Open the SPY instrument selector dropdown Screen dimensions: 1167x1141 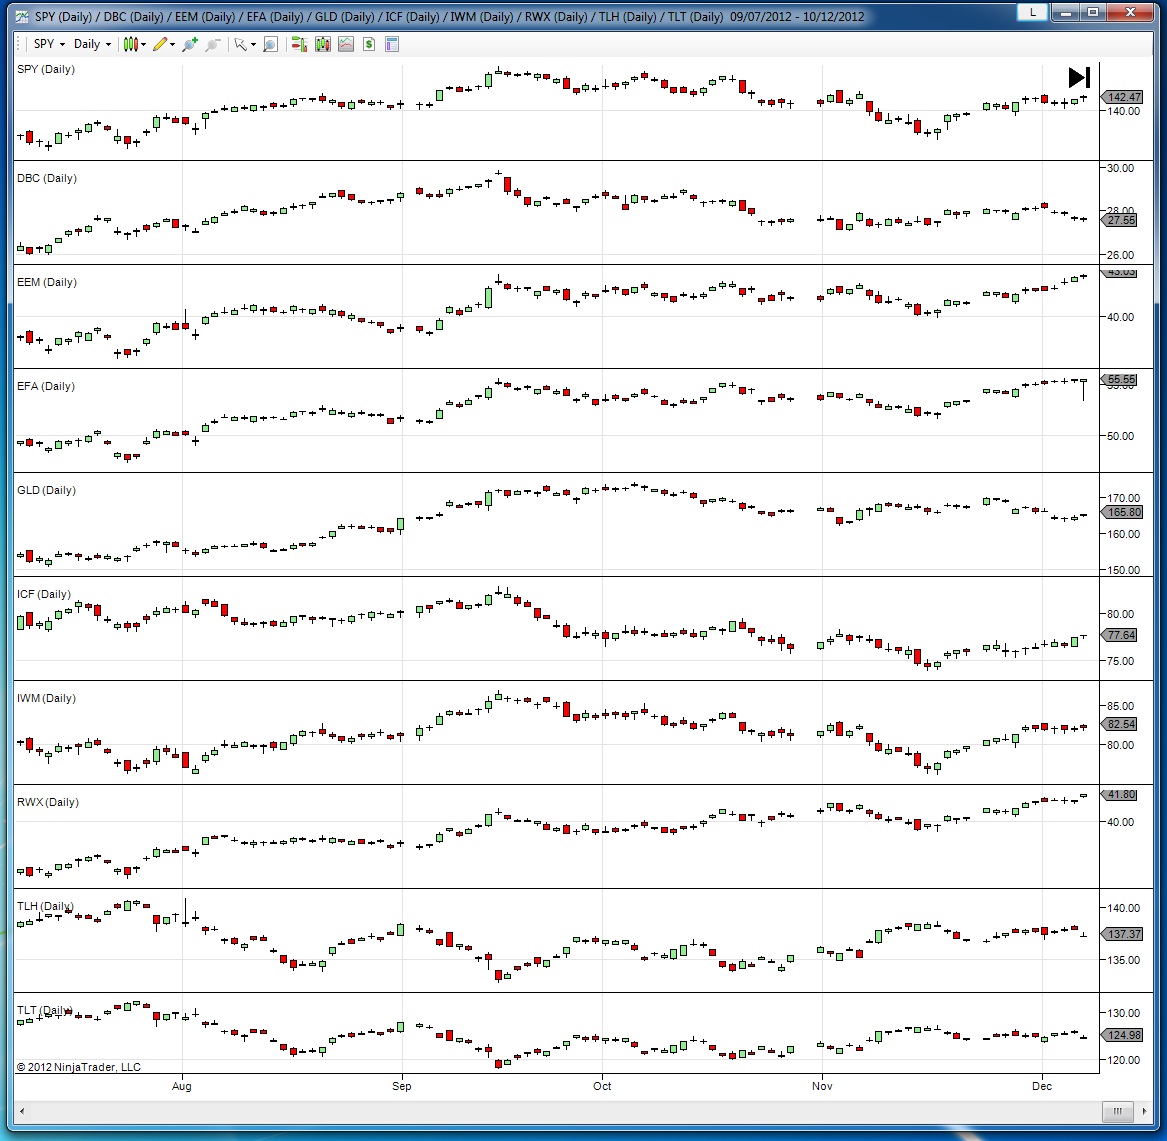pyautogui.click(x=49, y=44)
